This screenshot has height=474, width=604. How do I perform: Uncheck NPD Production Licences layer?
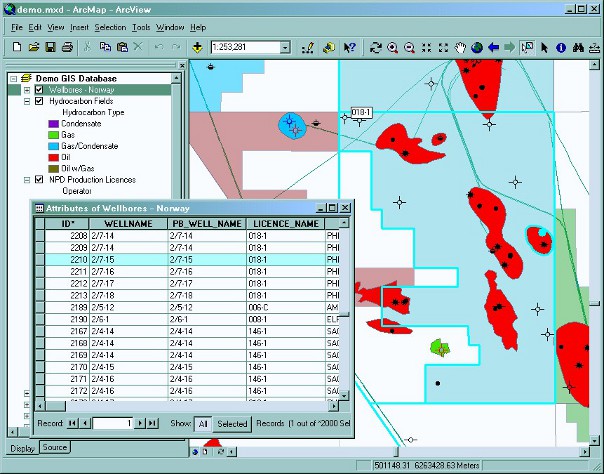pos(39,179)
